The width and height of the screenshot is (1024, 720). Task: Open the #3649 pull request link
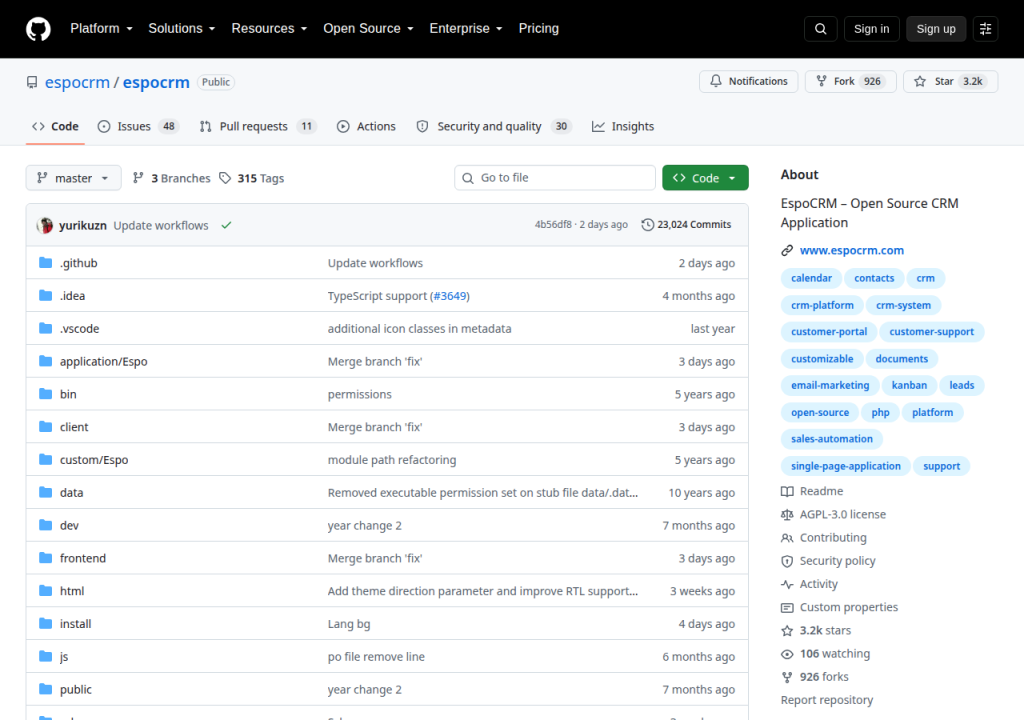pos(450,296)
